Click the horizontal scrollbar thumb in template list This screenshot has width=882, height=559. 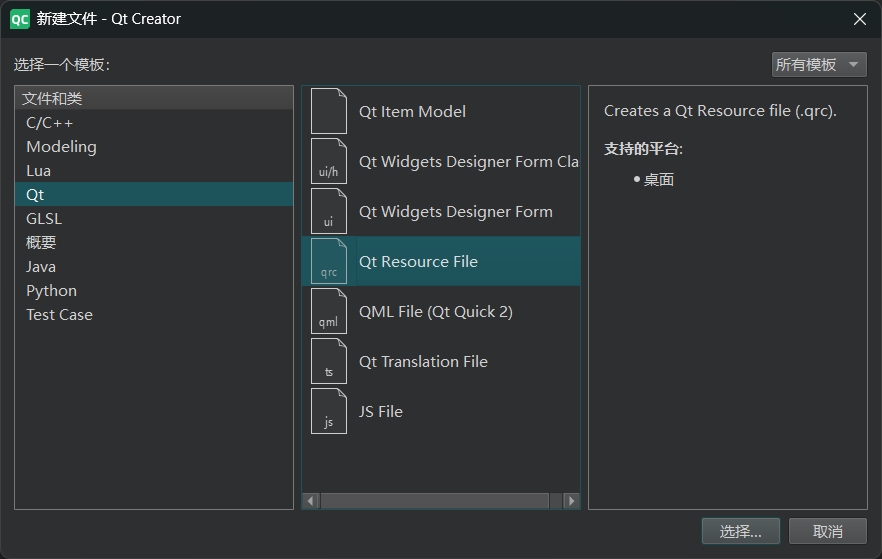point(435,501)
